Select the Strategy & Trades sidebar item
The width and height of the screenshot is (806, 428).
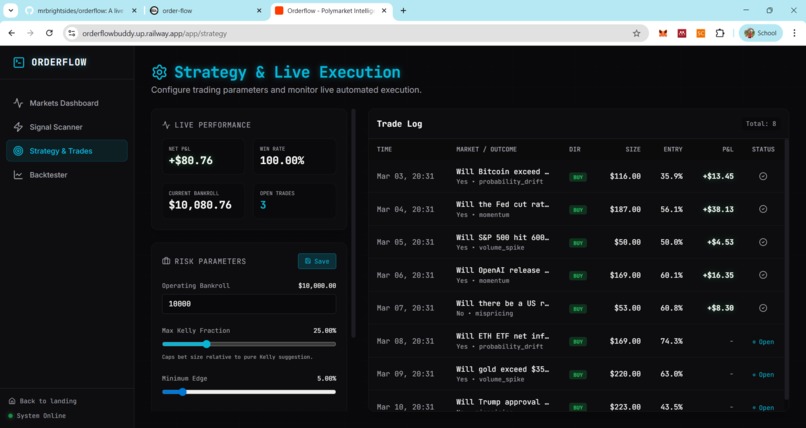(67, 151)
